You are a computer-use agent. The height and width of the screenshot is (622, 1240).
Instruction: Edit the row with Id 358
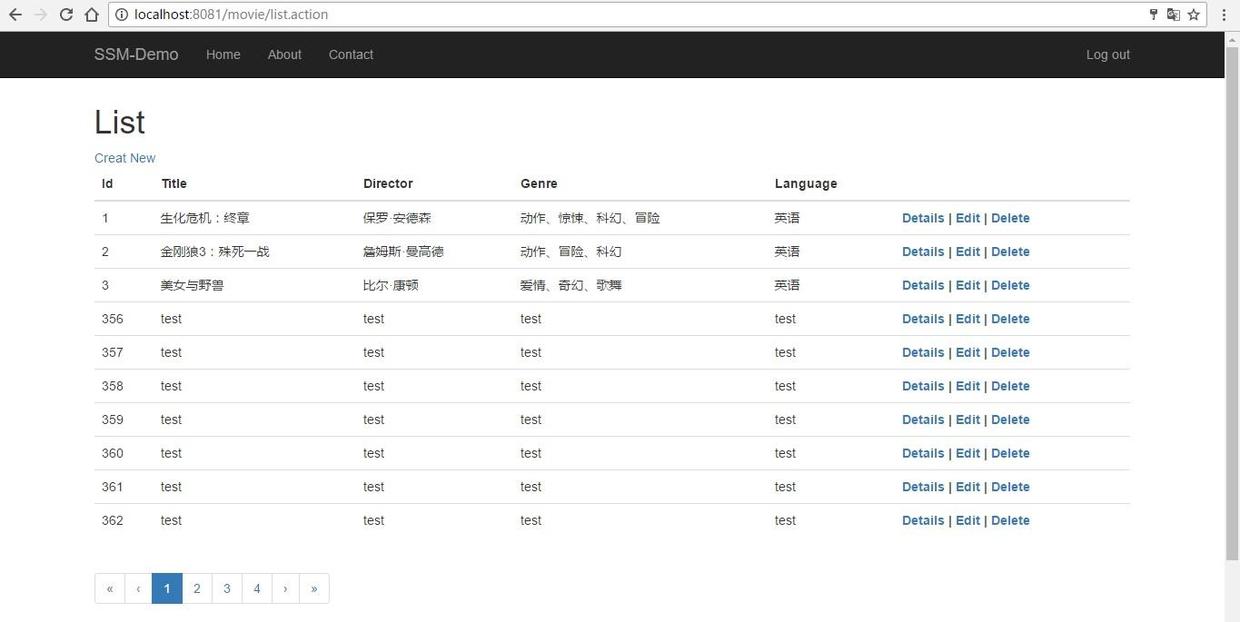(968, 386)
